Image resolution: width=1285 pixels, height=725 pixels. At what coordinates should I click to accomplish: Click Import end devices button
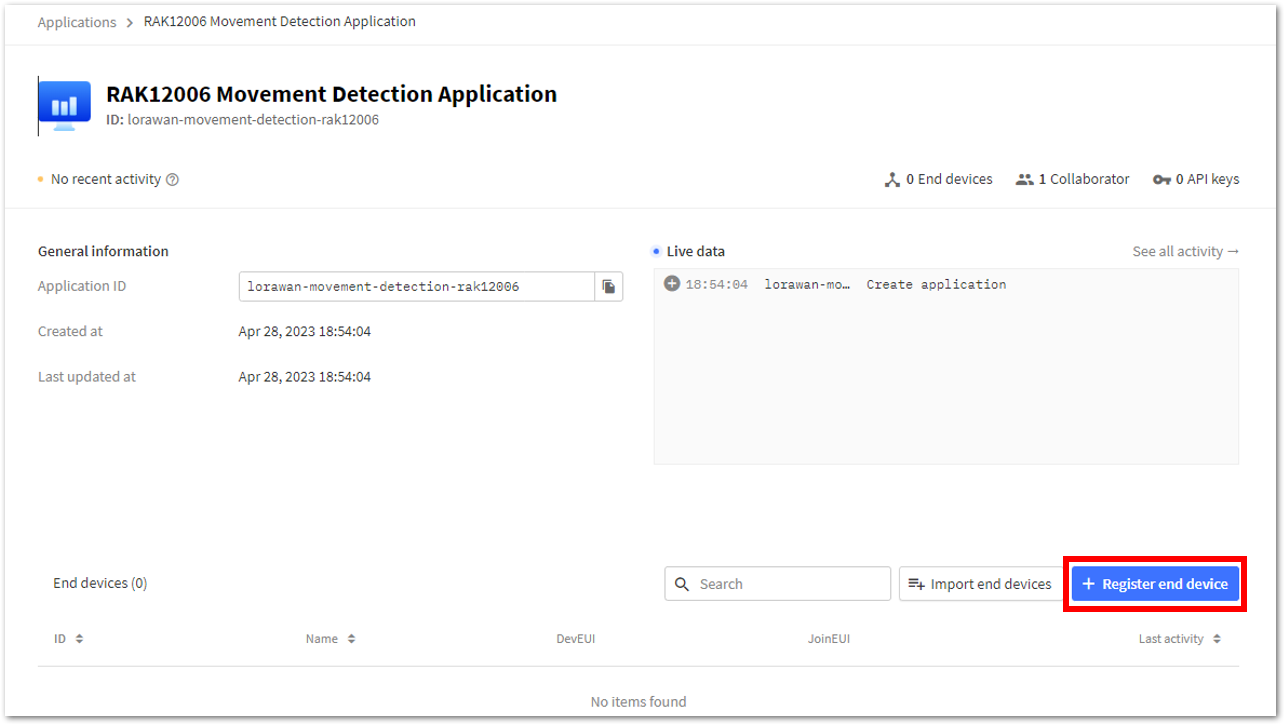point(980,584)
